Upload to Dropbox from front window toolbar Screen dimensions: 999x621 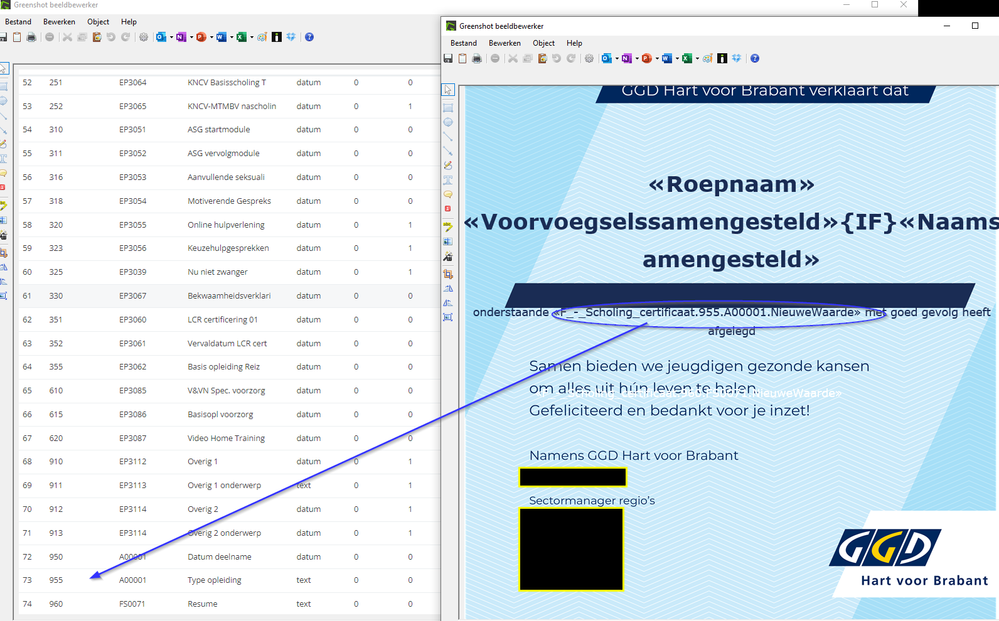[737, 59]
